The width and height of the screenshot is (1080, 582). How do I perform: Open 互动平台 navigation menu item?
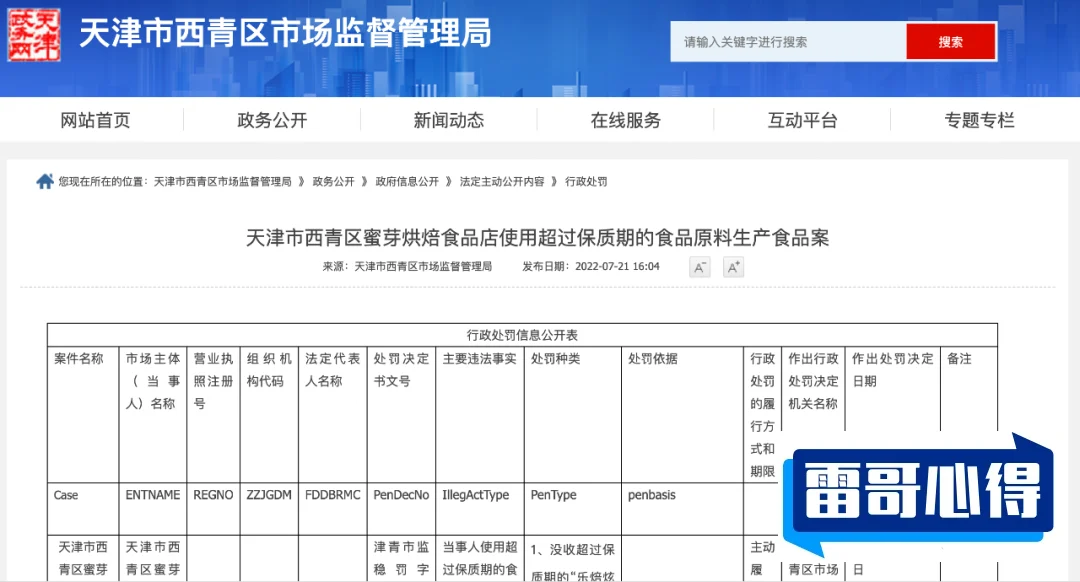tap(802, 121)
